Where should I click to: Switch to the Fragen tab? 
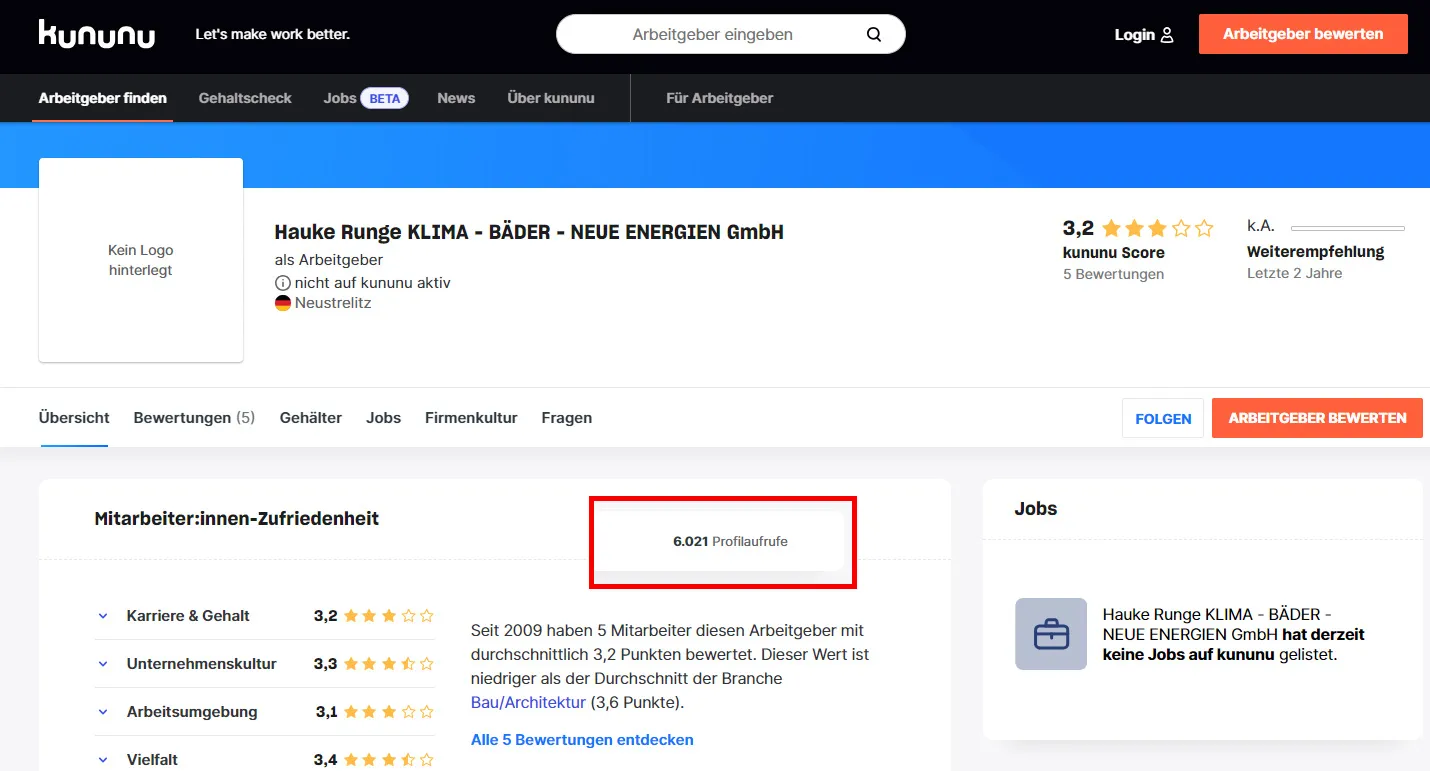[567, 418]
